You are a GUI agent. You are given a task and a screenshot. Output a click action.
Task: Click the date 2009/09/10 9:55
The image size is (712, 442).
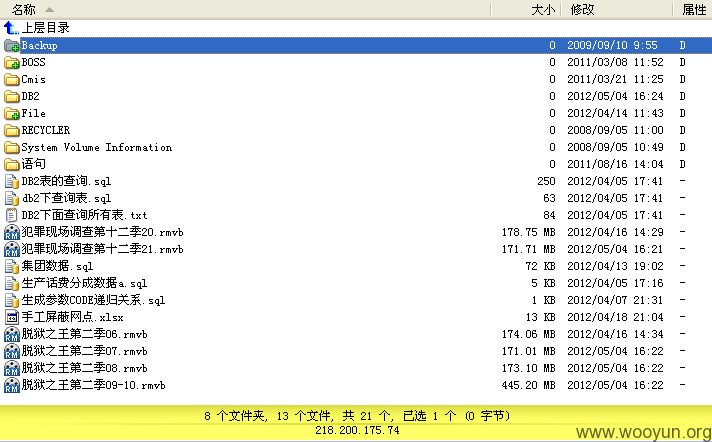pyautogui.click(x=612, y=45)
